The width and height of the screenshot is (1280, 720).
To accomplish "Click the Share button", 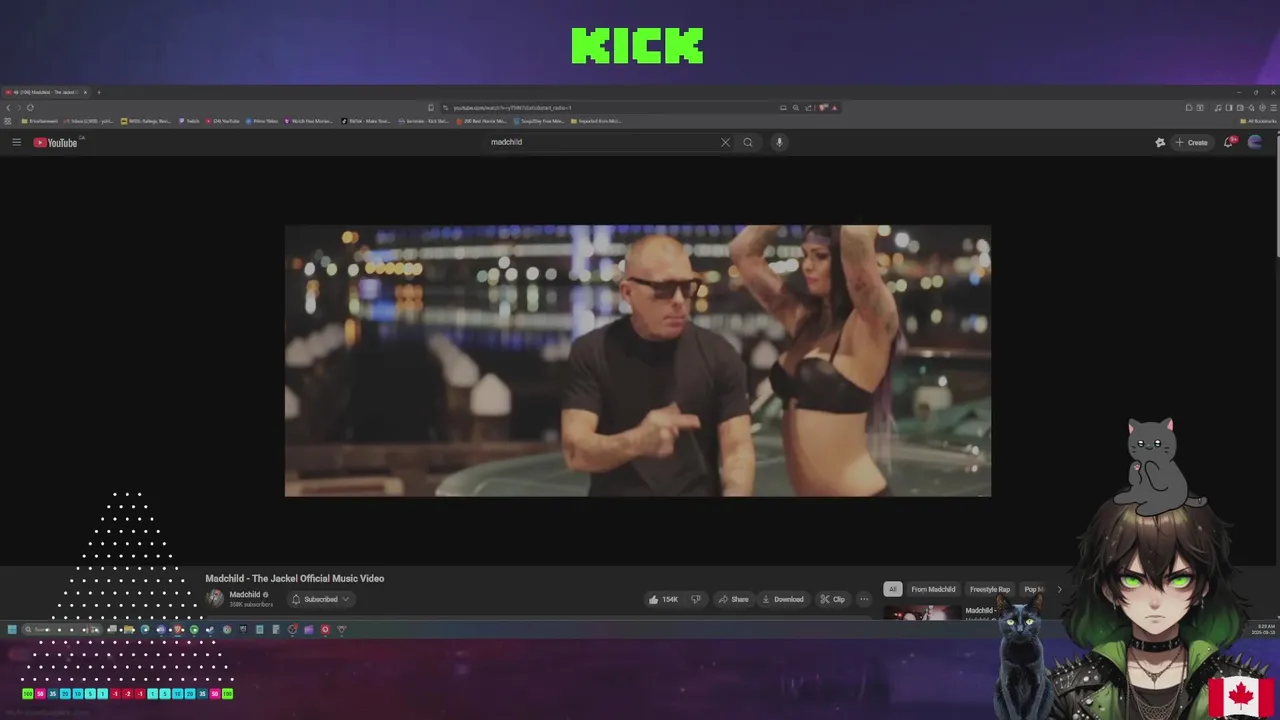I will tap(733, 599).
